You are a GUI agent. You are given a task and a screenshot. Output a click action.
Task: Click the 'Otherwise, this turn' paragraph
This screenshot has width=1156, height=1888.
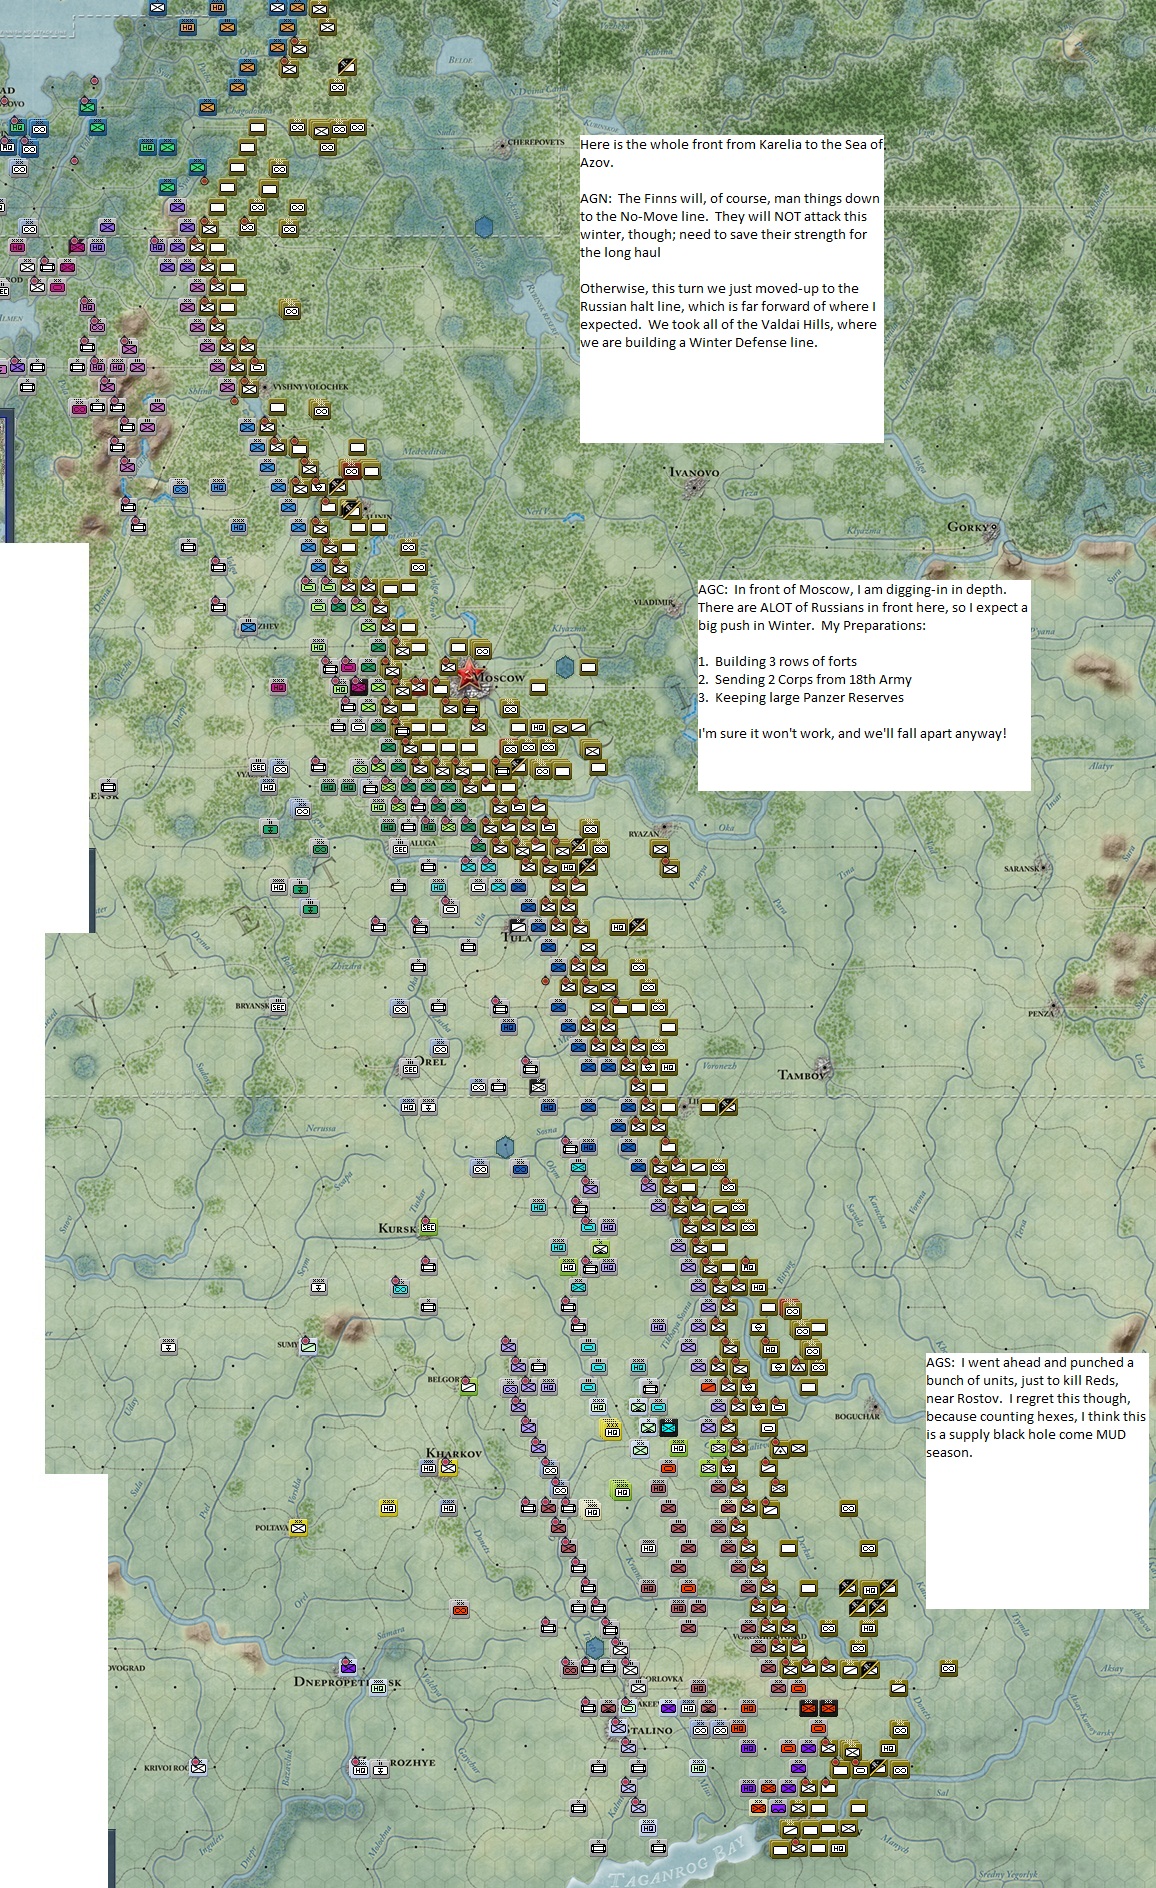click(x=729, y=315)
